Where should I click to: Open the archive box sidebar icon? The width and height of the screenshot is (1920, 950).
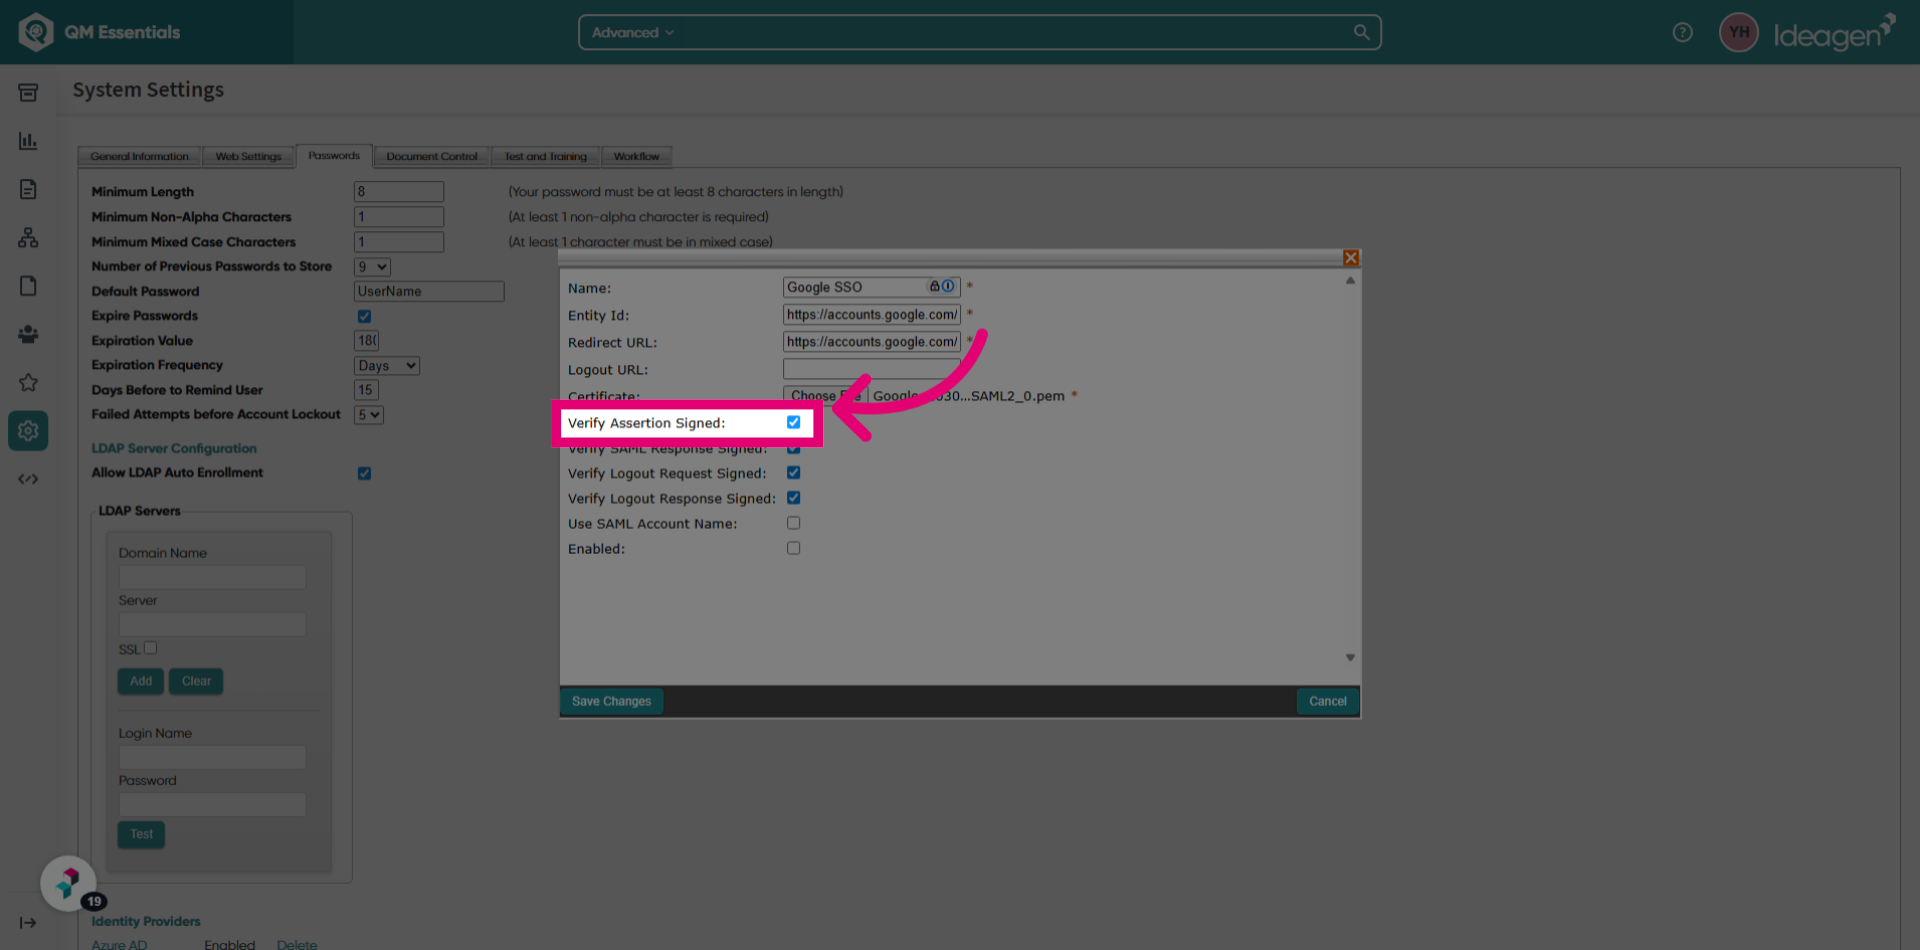pos(28,93)
